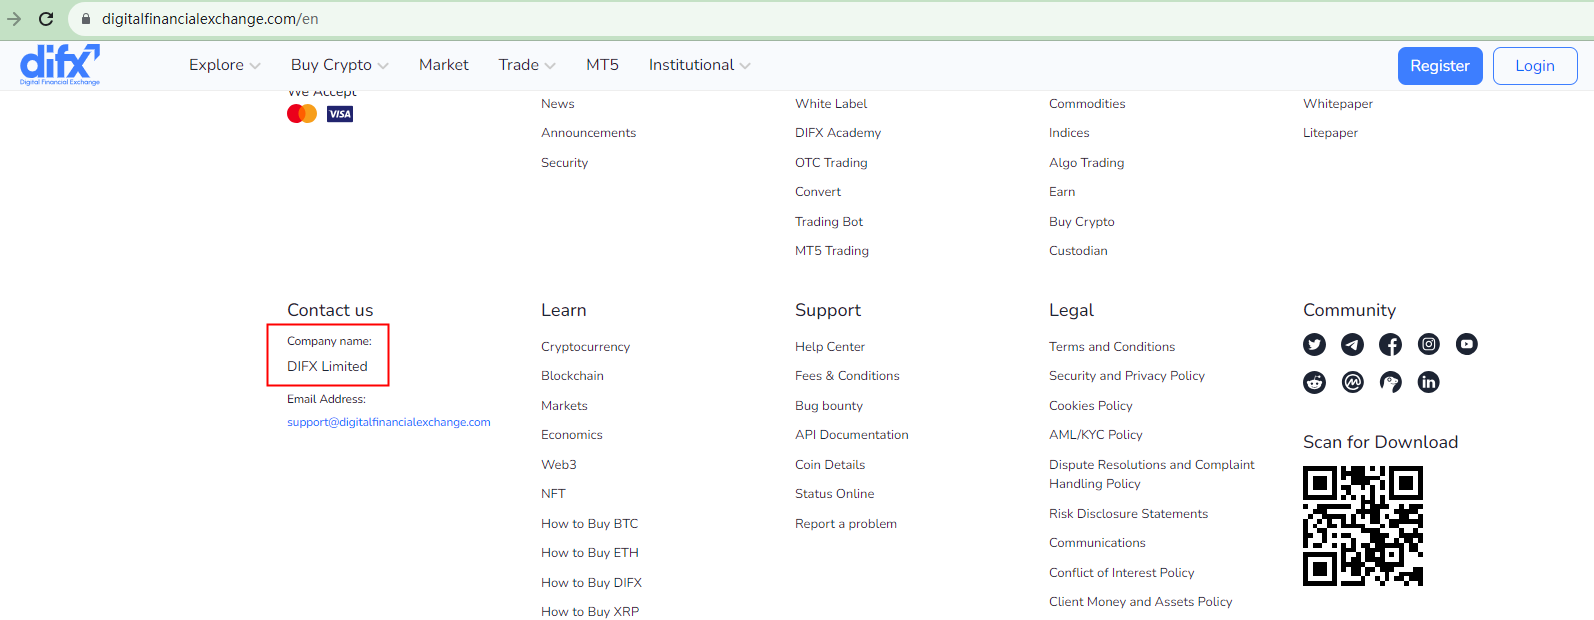This screenshot has width=1594, height=620.
Task: Open Report a problem link
Action: (x=846, y=524)
